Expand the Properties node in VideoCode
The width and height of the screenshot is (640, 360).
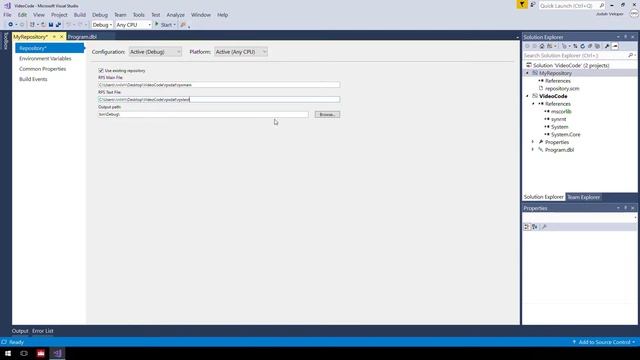click(533, 142)
